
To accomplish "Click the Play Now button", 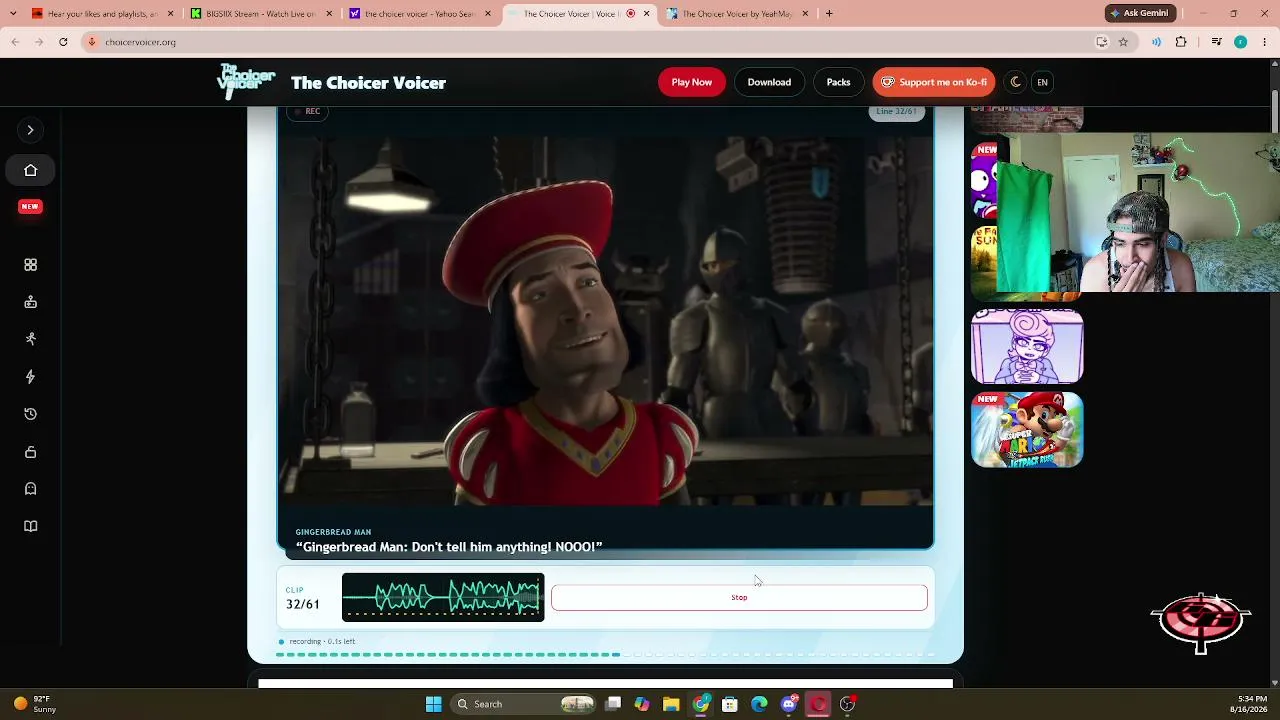I will pyautogui.click(x=692, y=82).
